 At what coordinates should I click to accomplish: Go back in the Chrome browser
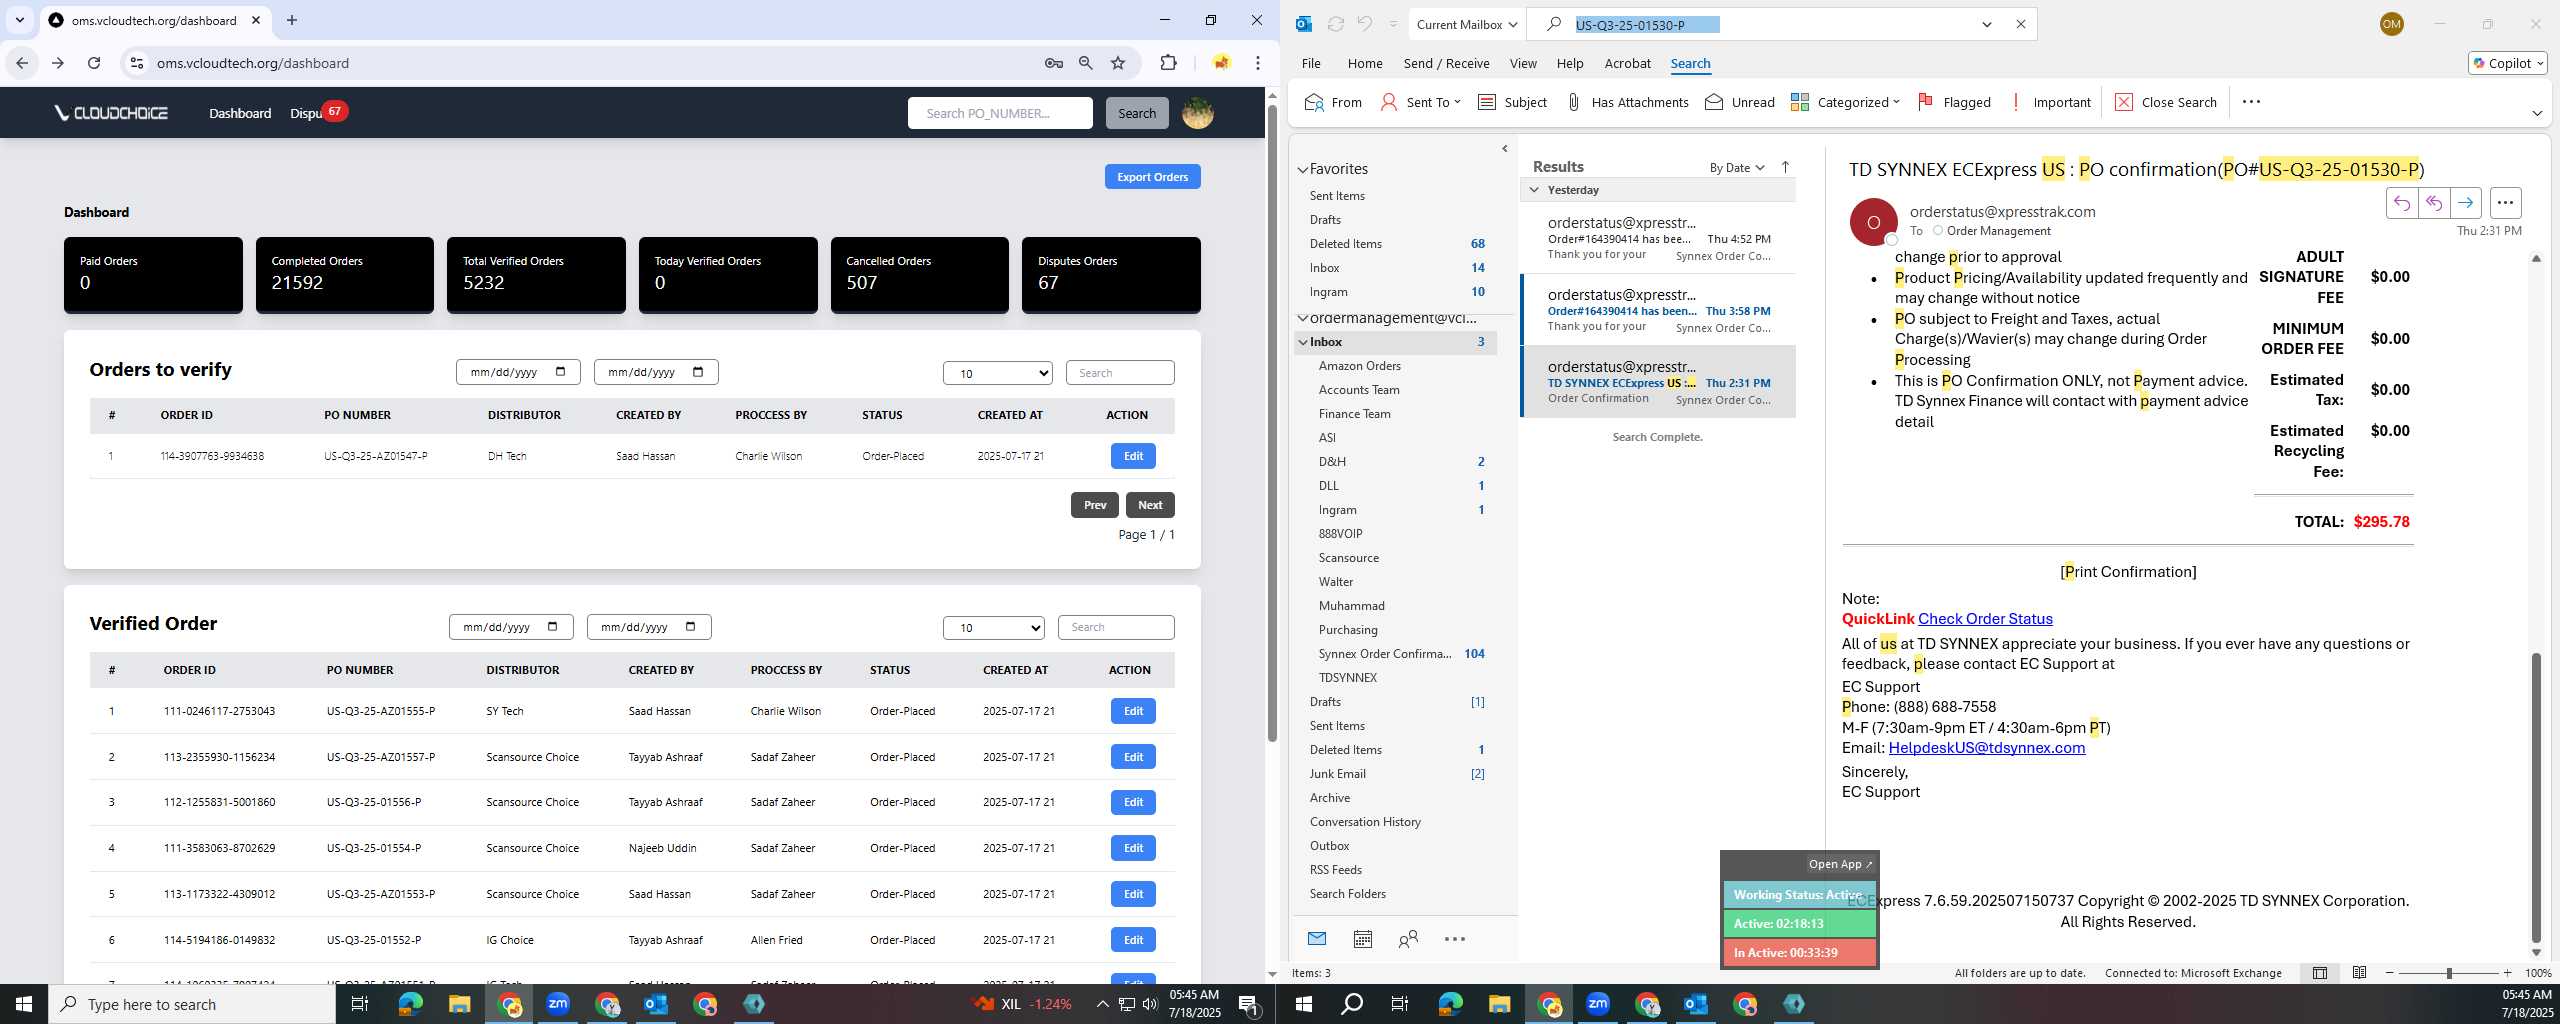coord(22,63)
